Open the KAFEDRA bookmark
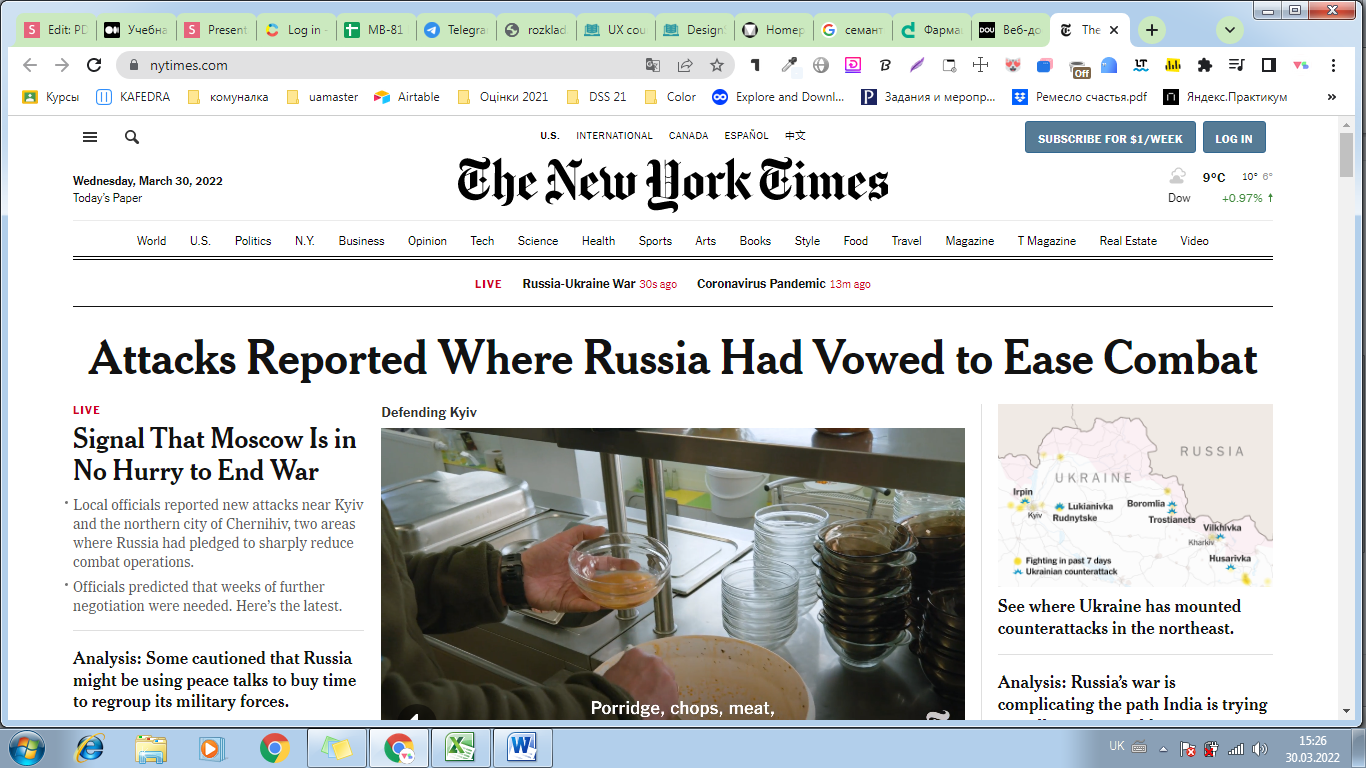 (x=133, y=97)
